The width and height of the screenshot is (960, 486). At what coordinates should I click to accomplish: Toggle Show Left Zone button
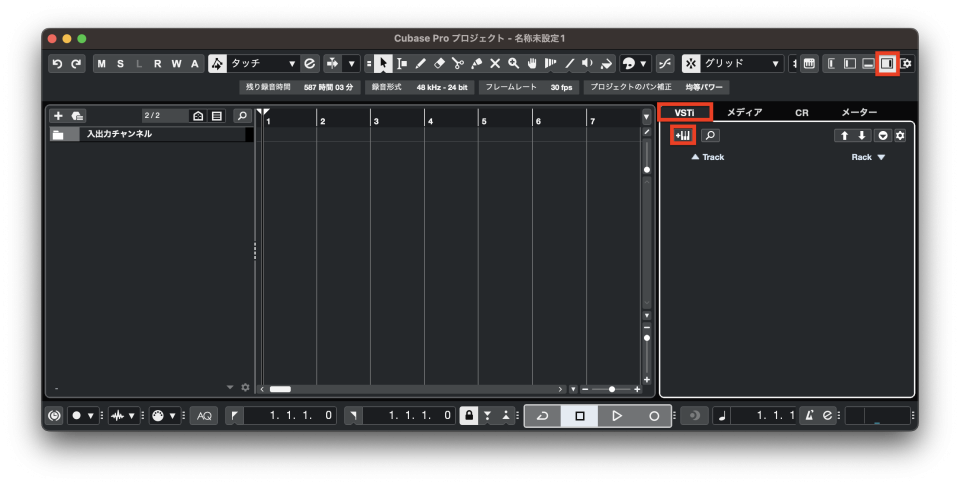click(x=850, y=64)
